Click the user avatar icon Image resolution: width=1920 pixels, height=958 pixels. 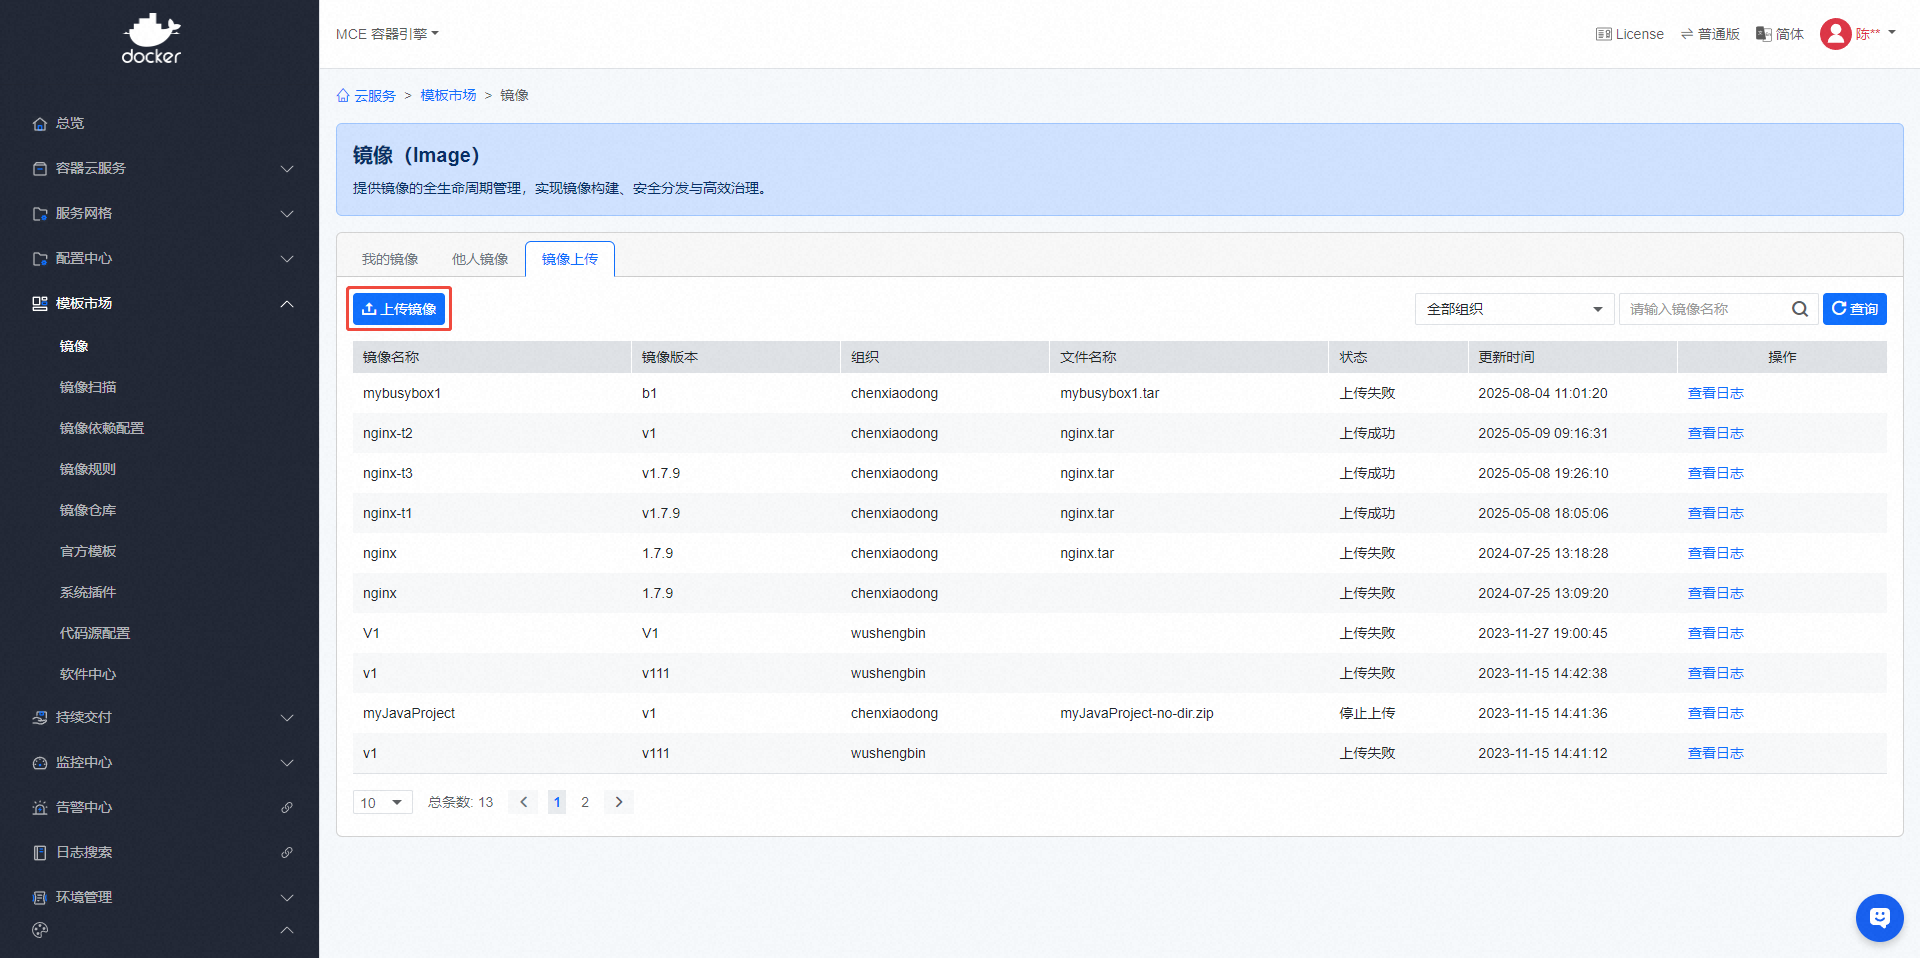point(1835,34)
